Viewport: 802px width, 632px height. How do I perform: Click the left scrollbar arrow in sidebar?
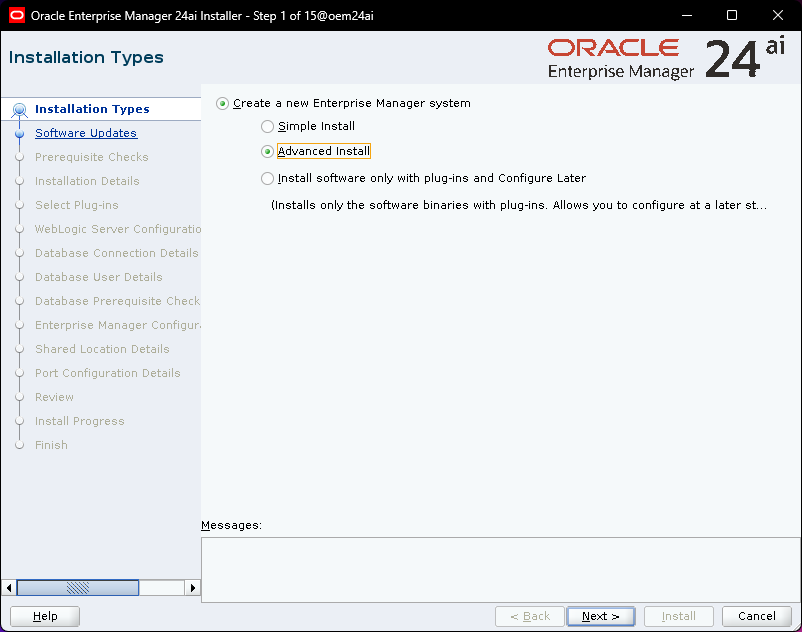pos(9,588)
